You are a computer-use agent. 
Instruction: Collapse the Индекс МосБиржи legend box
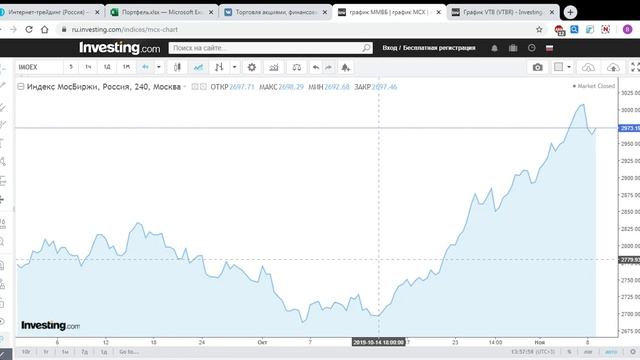point(21,87)
